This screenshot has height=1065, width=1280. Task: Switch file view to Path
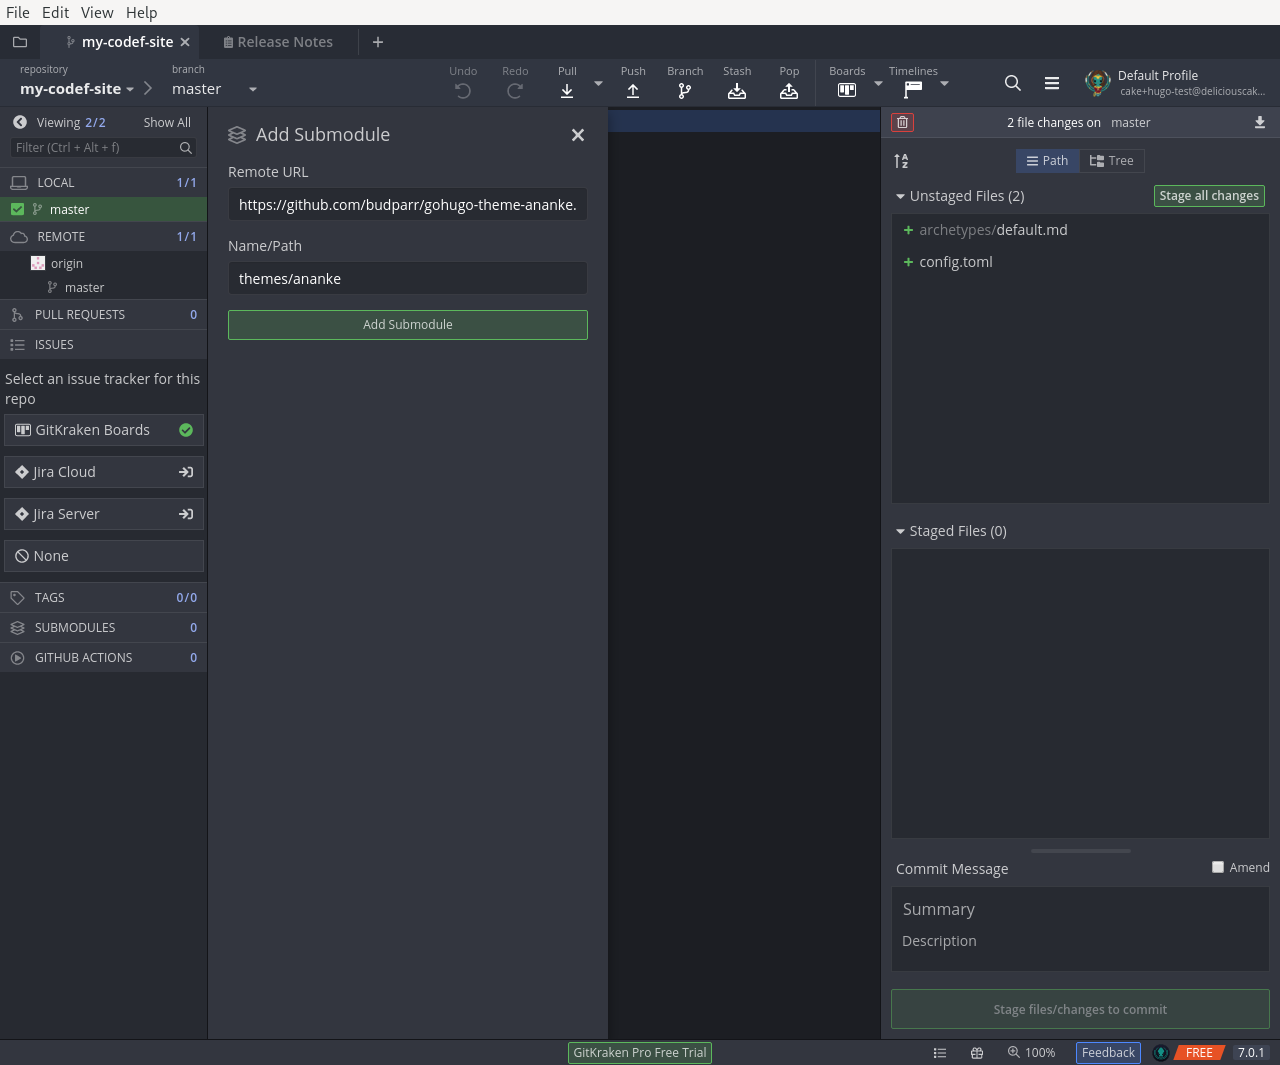point(1048,161)
